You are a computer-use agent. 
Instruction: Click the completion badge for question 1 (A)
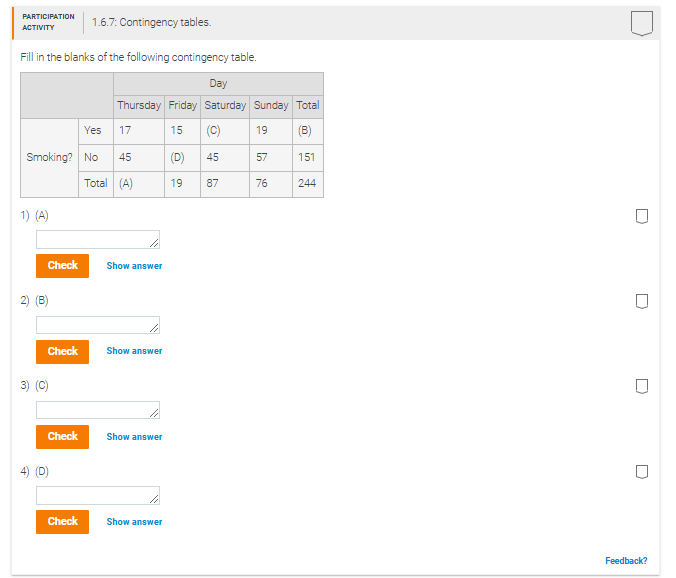point(642,216)
